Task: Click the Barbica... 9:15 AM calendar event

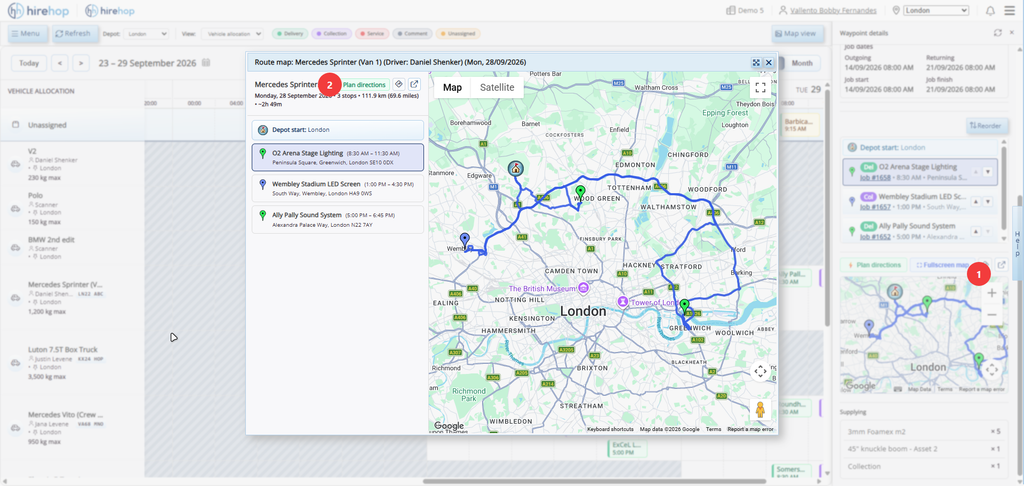Action: point(799,125)
